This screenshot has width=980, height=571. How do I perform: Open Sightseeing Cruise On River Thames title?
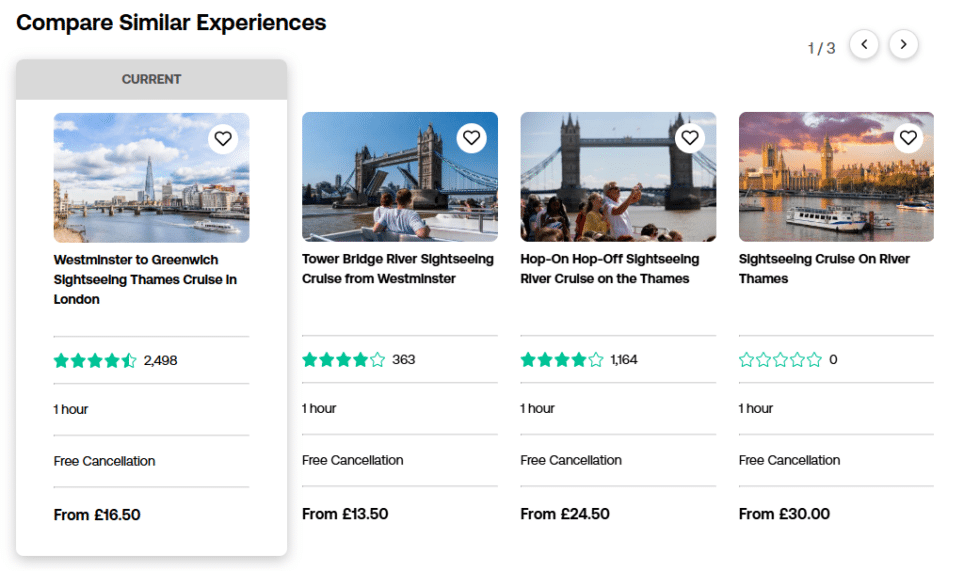pyautogui.click(x=824, y=269)
